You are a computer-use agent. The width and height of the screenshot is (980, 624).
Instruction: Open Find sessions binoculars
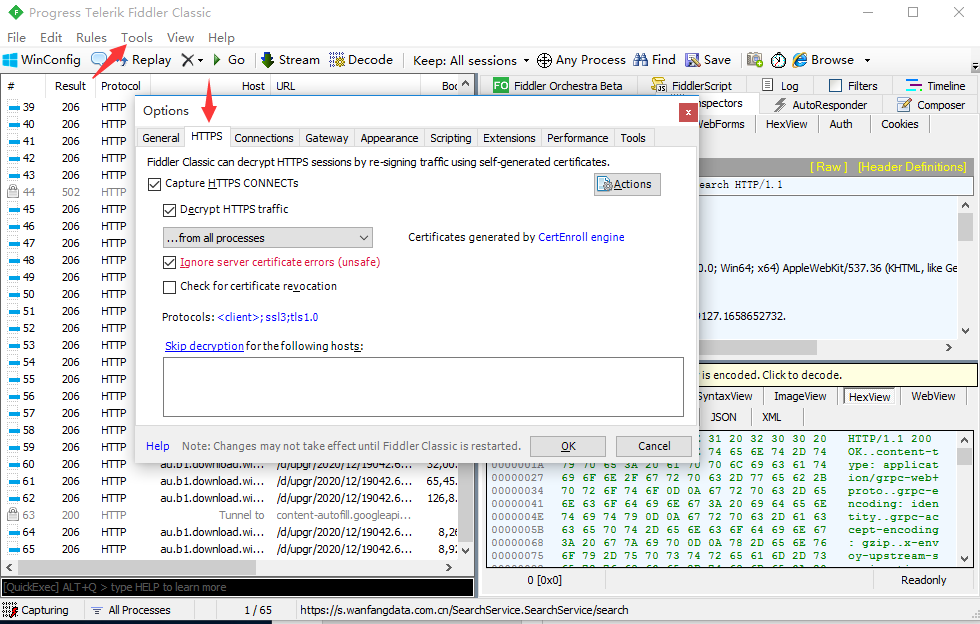pyautogui.click(x=654, y=60)
